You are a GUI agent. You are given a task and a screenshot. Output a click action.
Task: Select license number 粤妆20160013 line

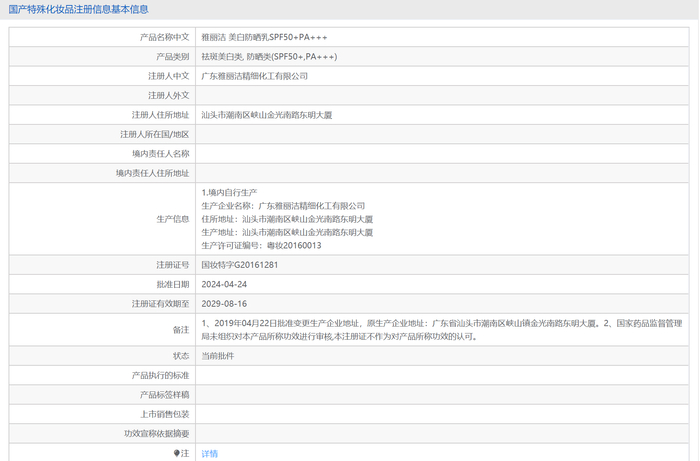coord(261,245)
